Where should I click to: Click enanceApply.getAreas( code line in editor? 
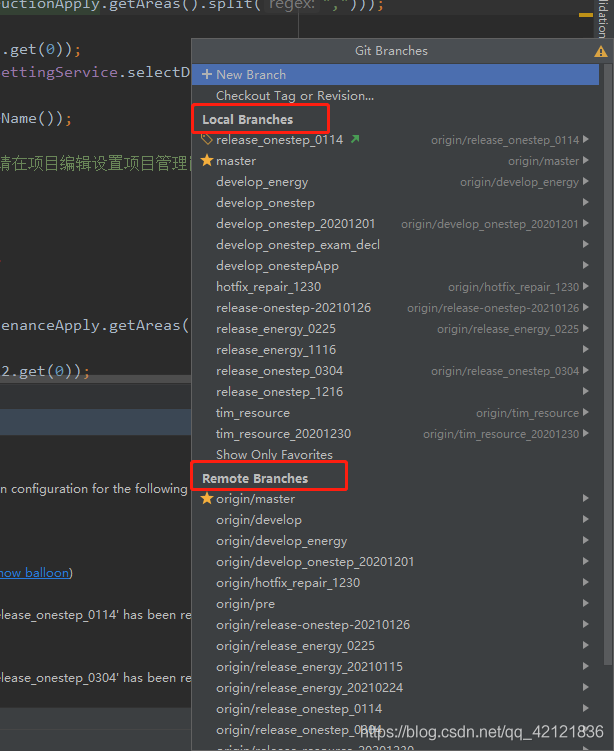[95, 326]
